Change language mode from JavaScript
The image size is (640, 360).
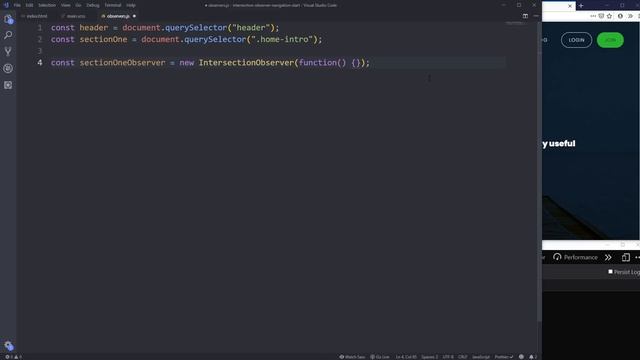tap(481, 357)
